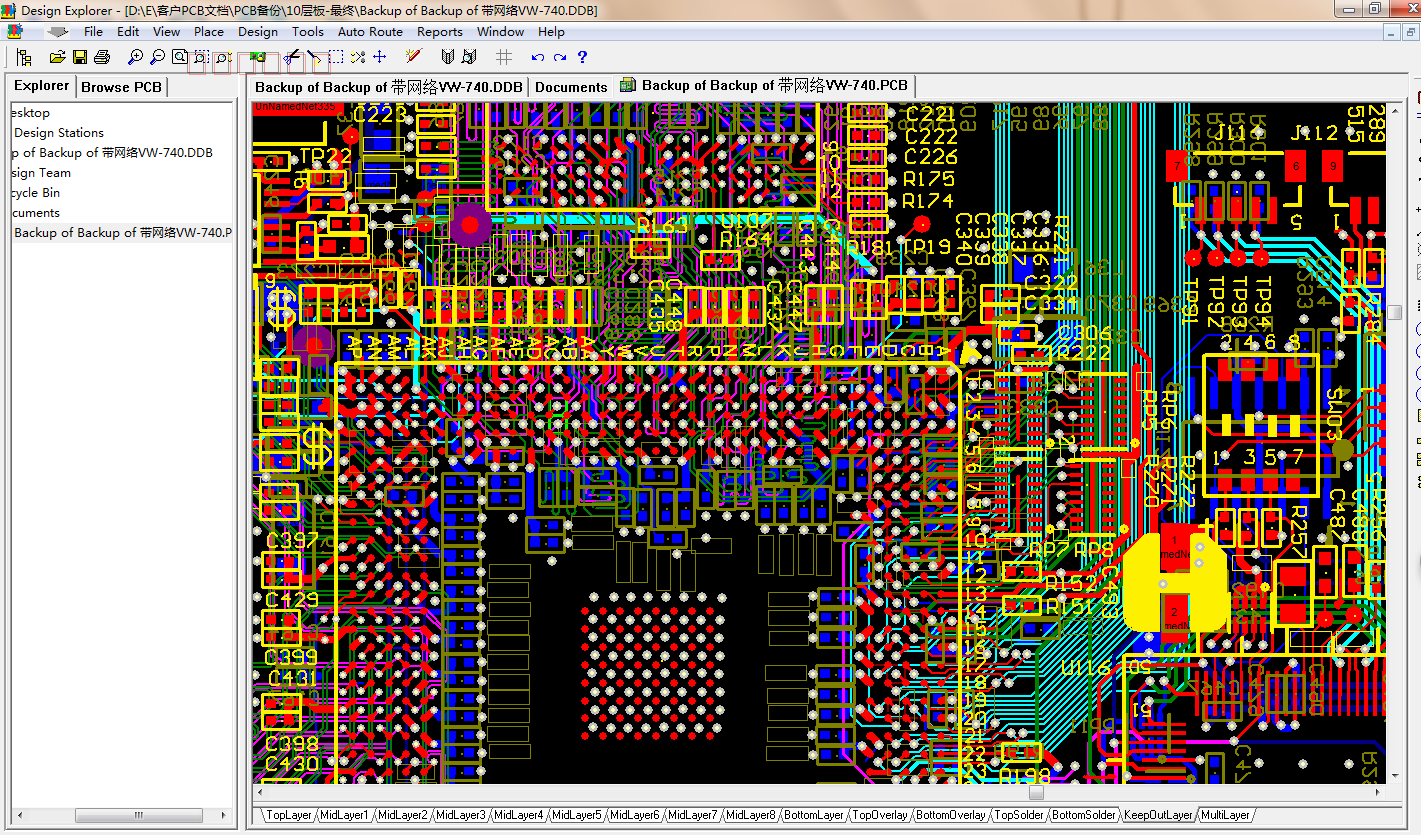
Task: Select the knife/cut tool on the toolbar
Action: pyautogui.click(x=290, y=57)
